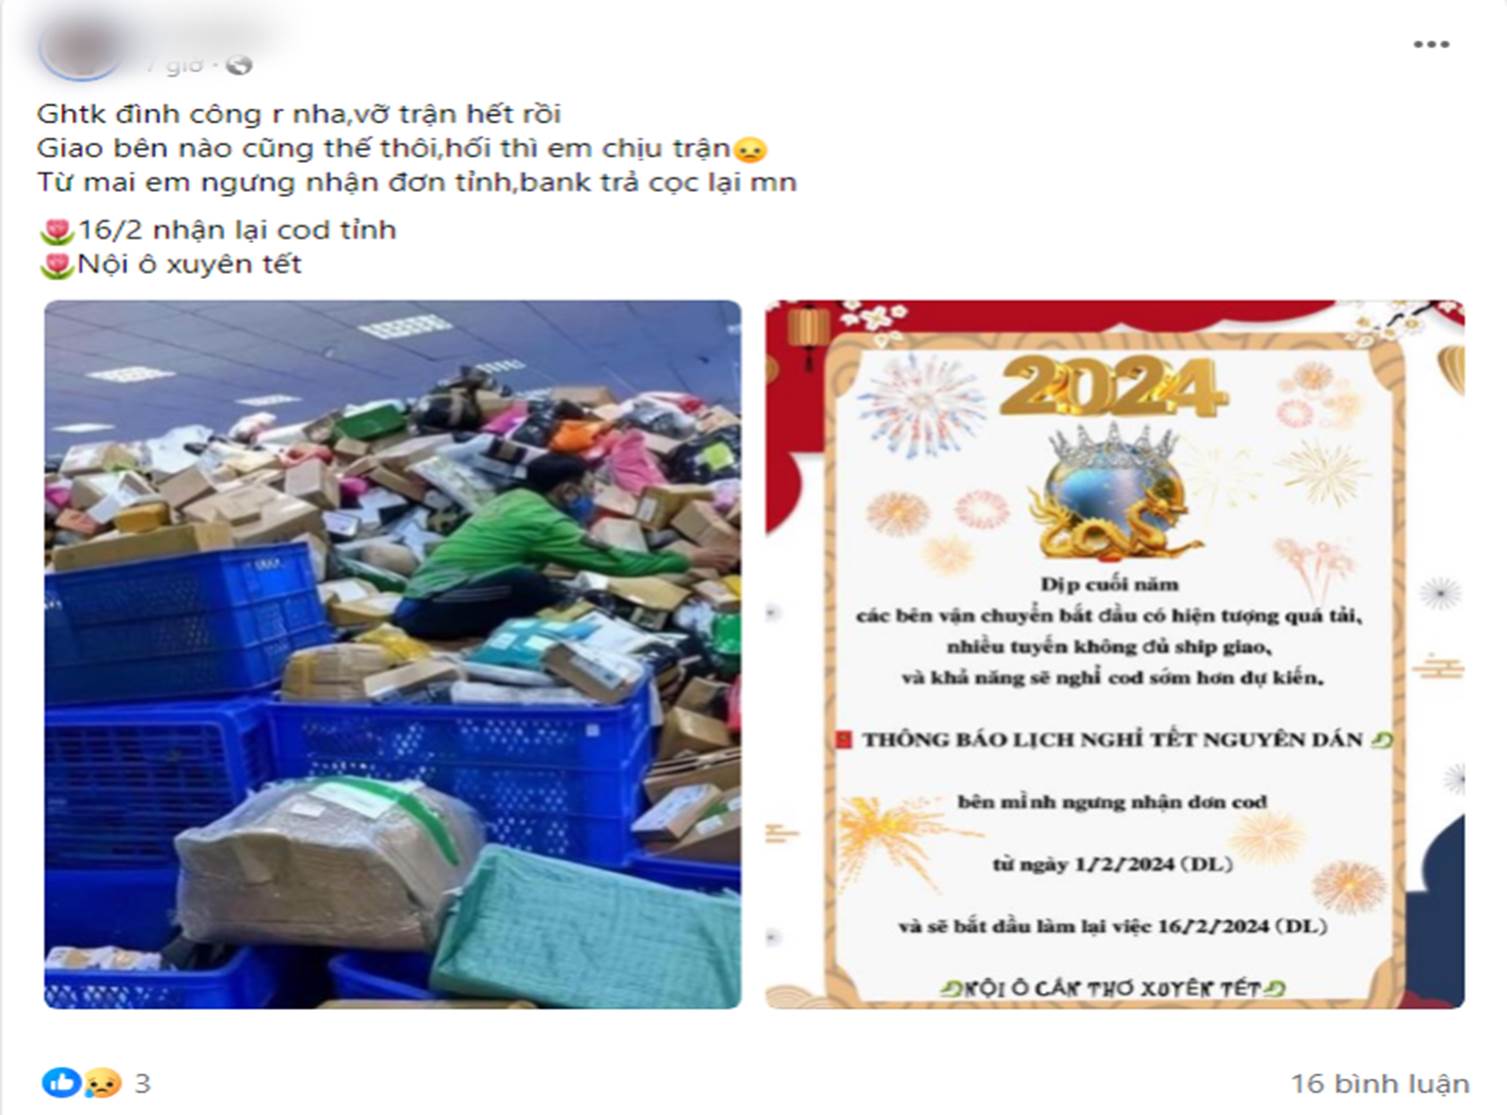The height and width of the screenshot is (1115, 1507).
Task: Click the globe public privacy icon
Action: pos(239,65)
